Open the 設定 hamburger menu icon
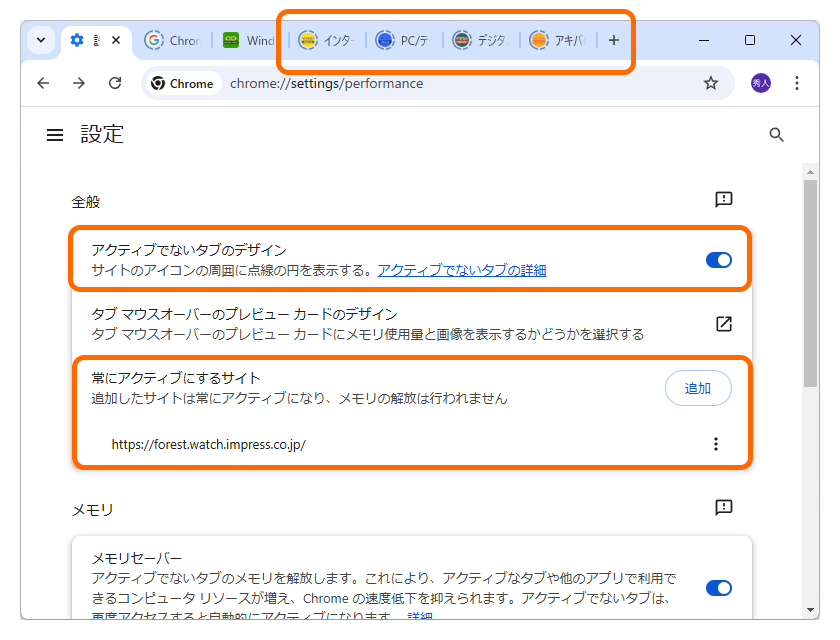This screenshot has width=840, height=640. point(54,134)
